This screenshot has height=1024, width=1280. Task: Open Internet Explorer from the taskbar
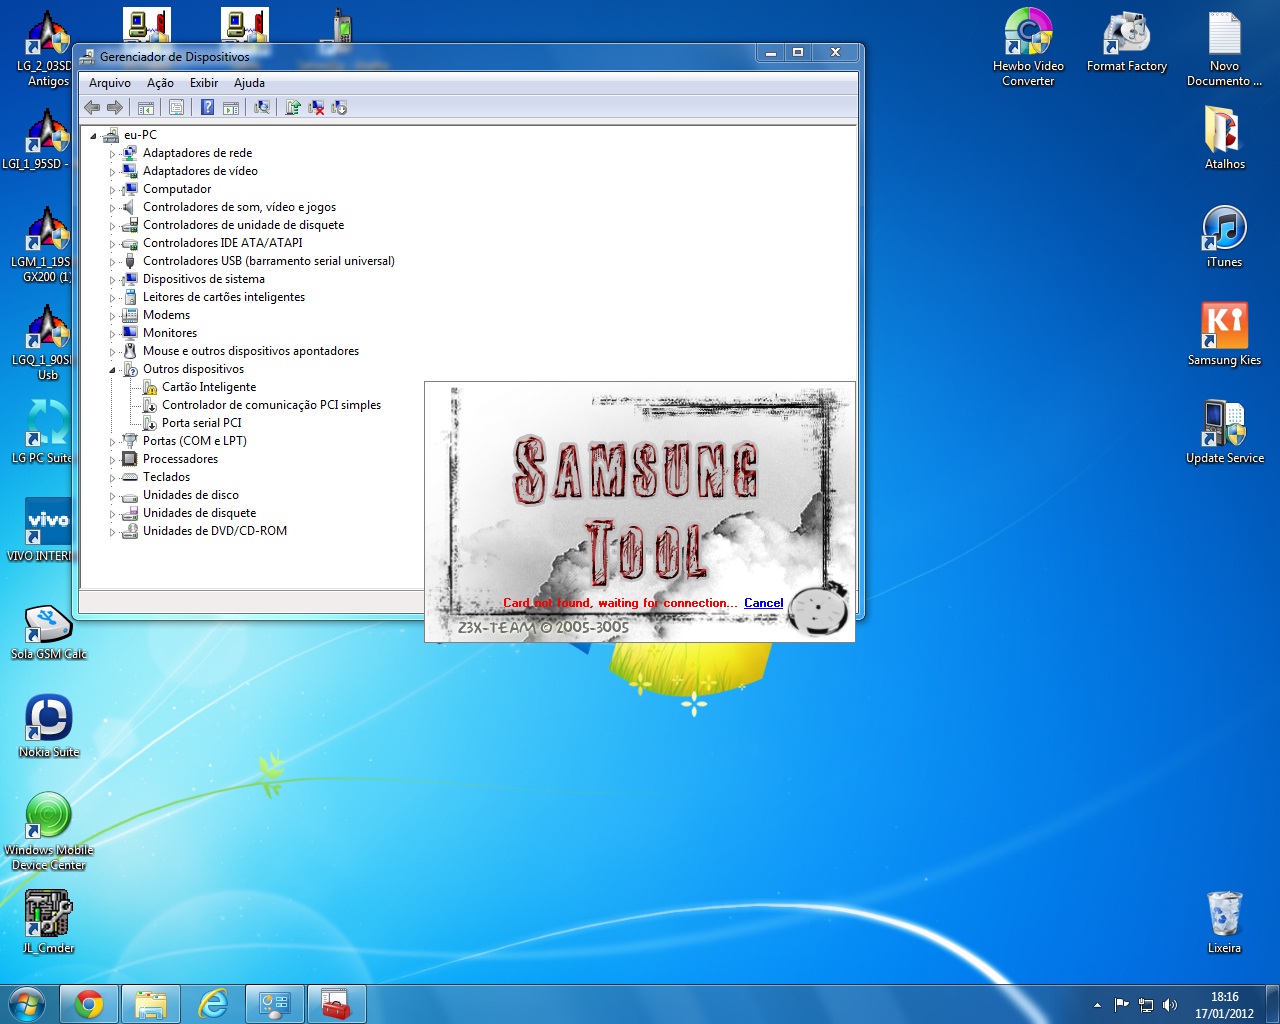click(x=213, y=1004)
